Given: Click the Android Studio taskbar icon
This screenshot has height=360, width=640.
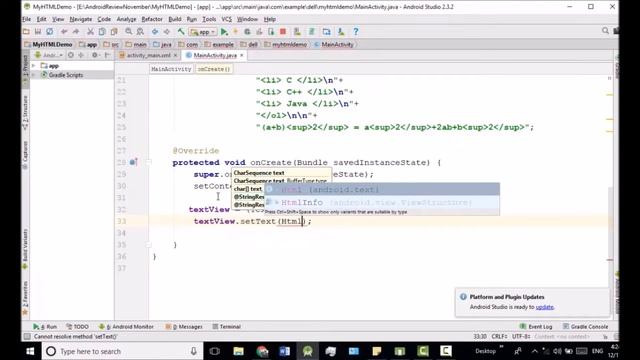Looking at the screenshot, I should tap(308, 351).
